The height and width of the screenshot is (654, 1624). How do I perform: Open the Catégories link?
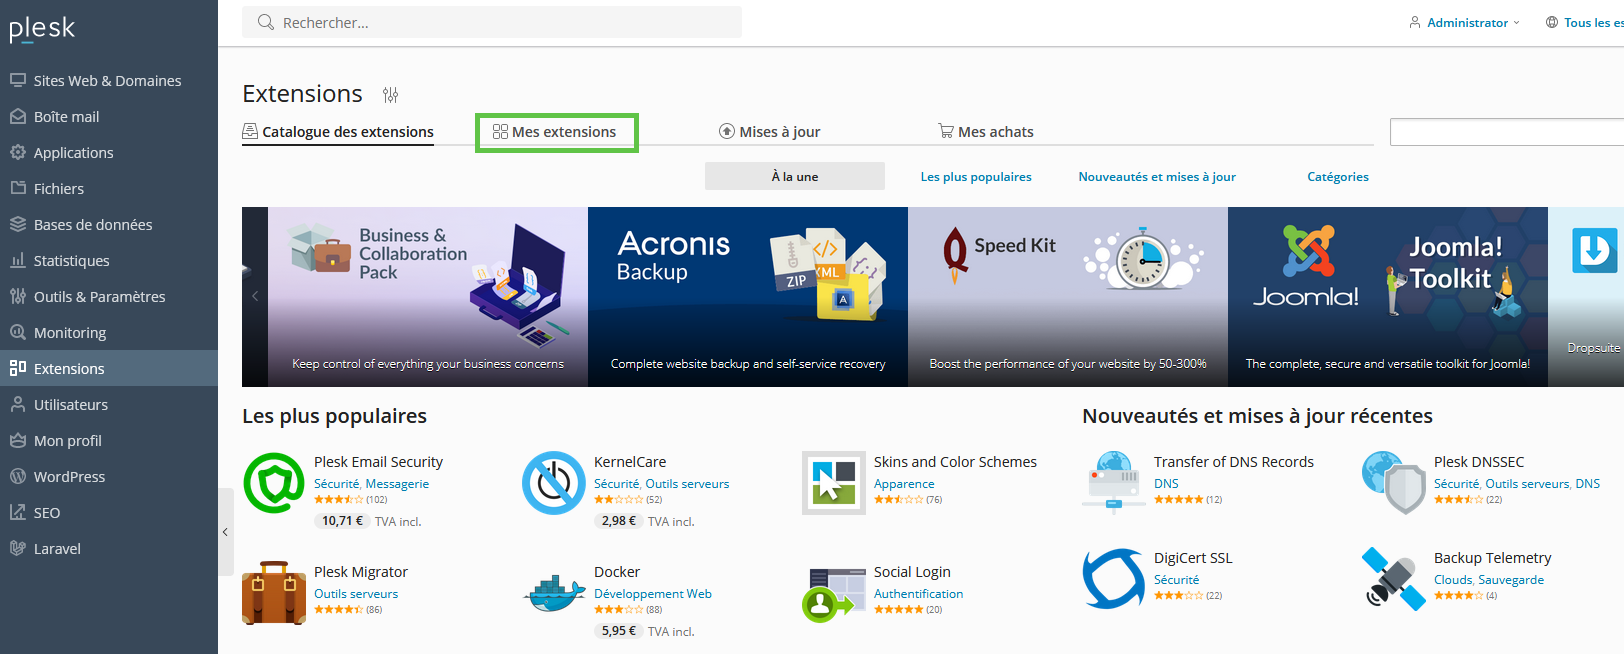(x=1338, y=177)
